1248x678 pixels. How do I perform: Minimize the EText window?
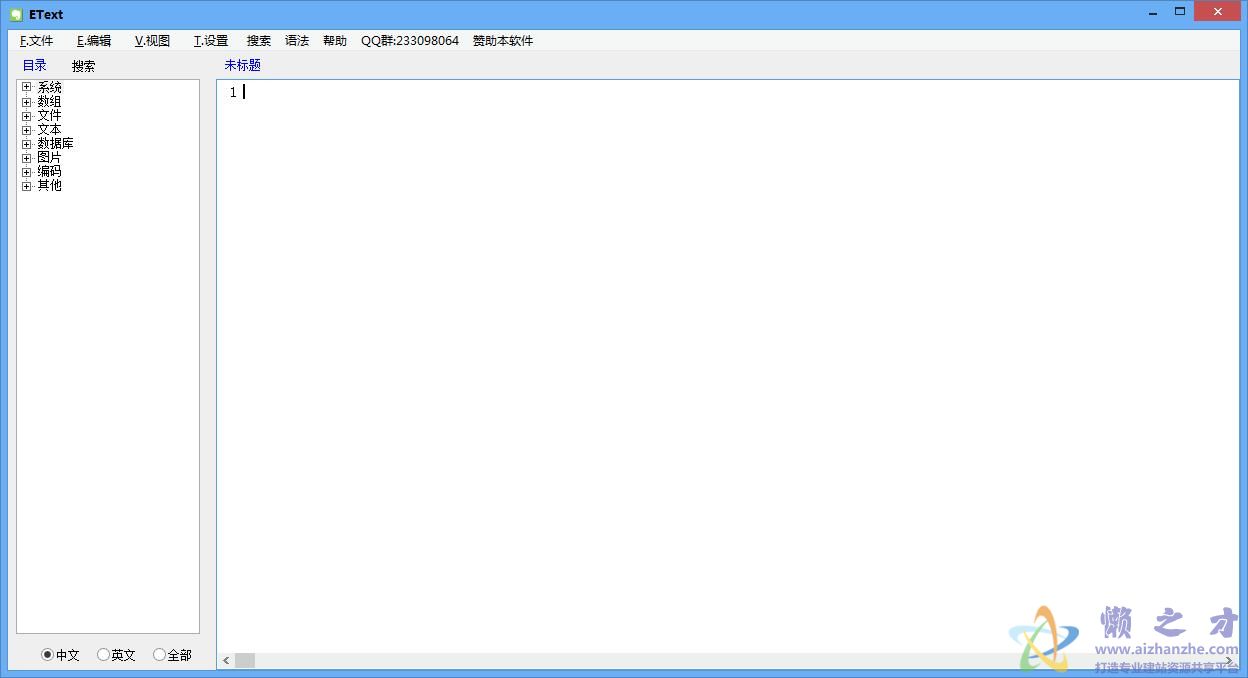coord(1153,12)
